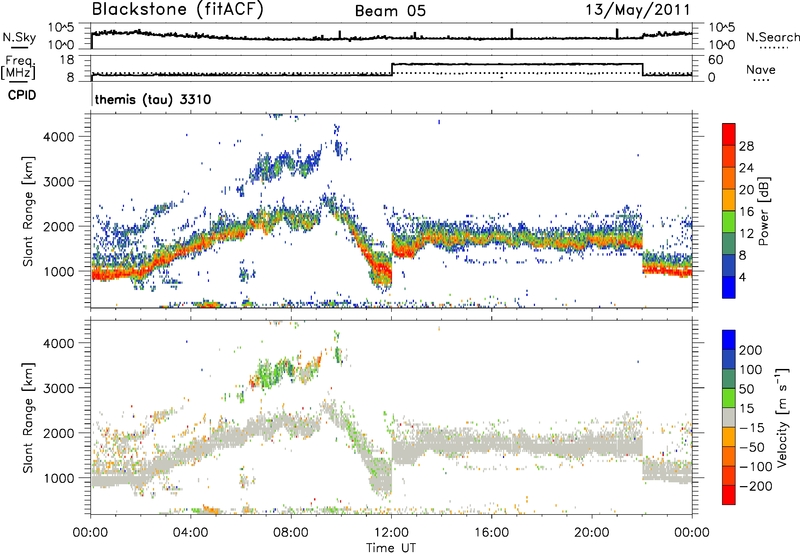
Task: Click the '12:00' time tick label
Action: [391, 533]
